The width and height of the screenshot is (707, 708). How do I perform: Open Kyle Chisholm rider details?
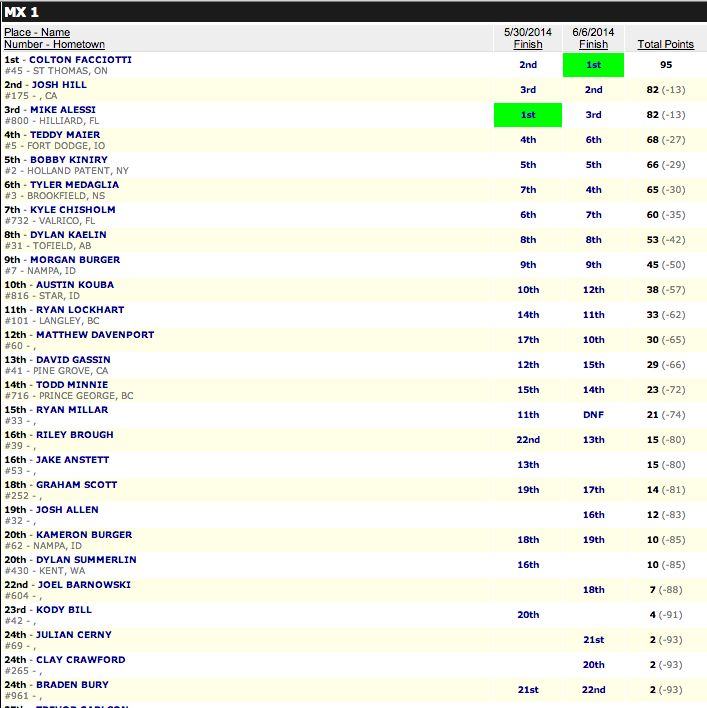click(73, 210)
